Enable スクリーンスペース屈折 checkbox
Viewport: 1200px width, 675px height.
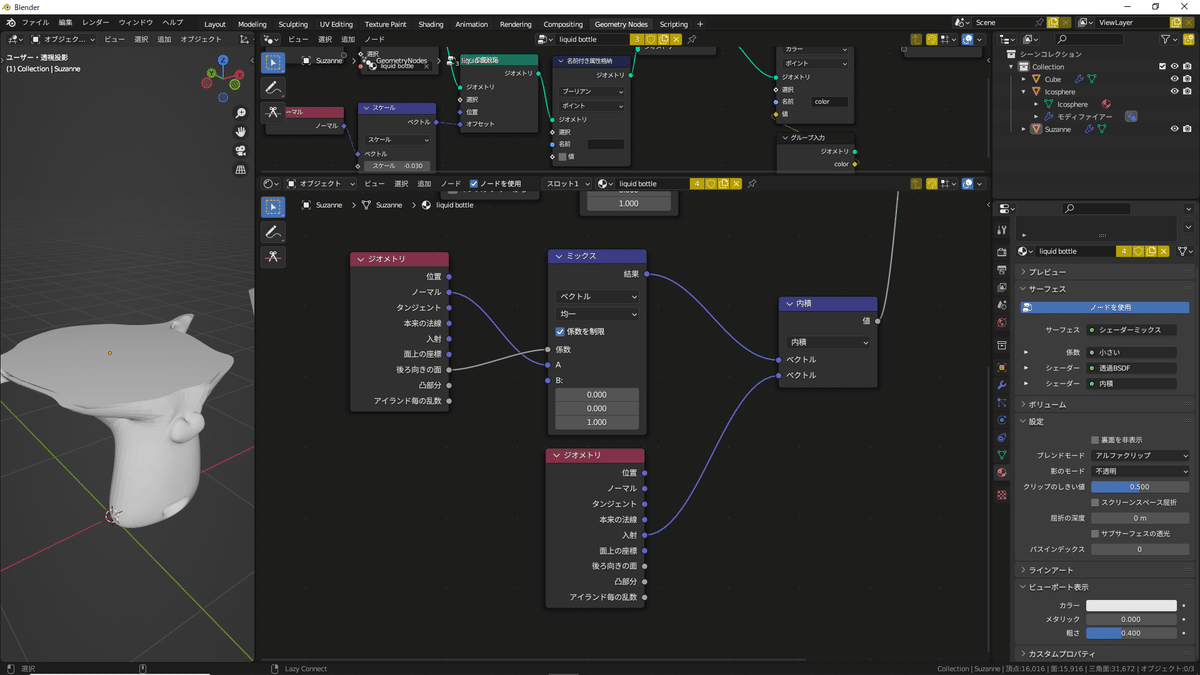click(x=1095, y=502)
